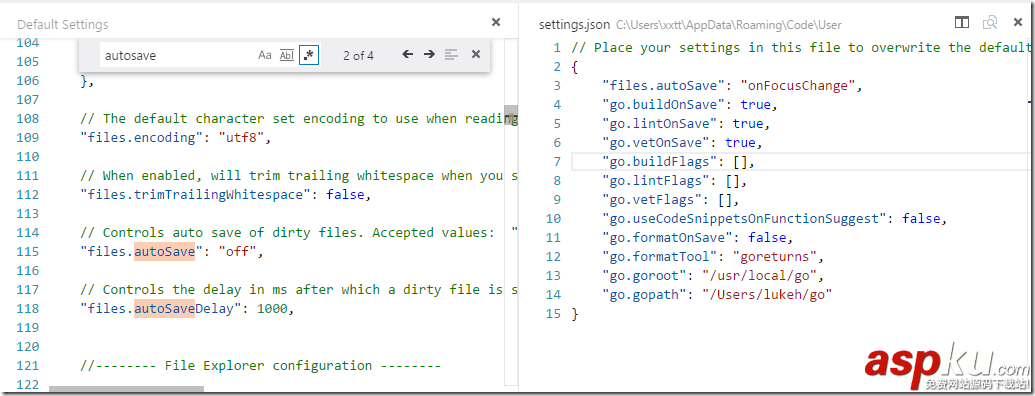Click the open preview search icon
Image resolution: width=1035 pixels, height=396 pixels.
point(989,23)
